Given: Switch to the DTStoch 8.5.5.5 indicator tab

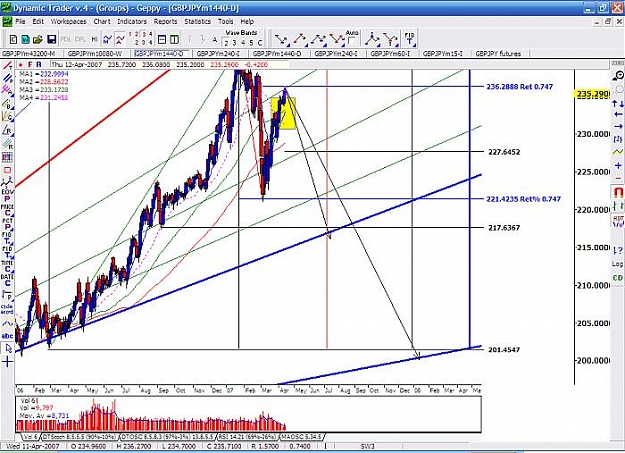Looking at the screenshot, I should click(79, 437).
